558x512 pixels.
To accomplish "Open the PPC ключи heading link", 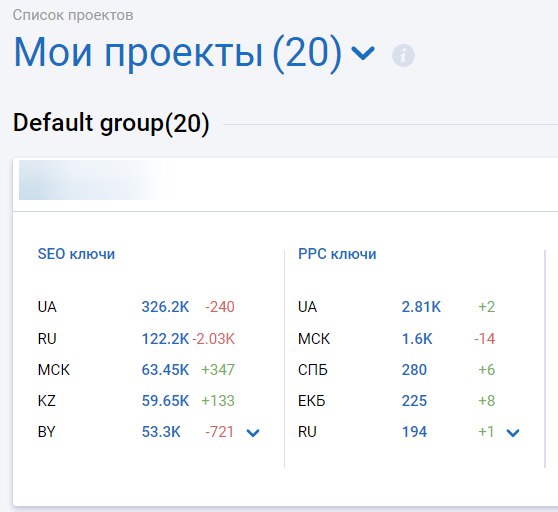I will coord(337,254).
